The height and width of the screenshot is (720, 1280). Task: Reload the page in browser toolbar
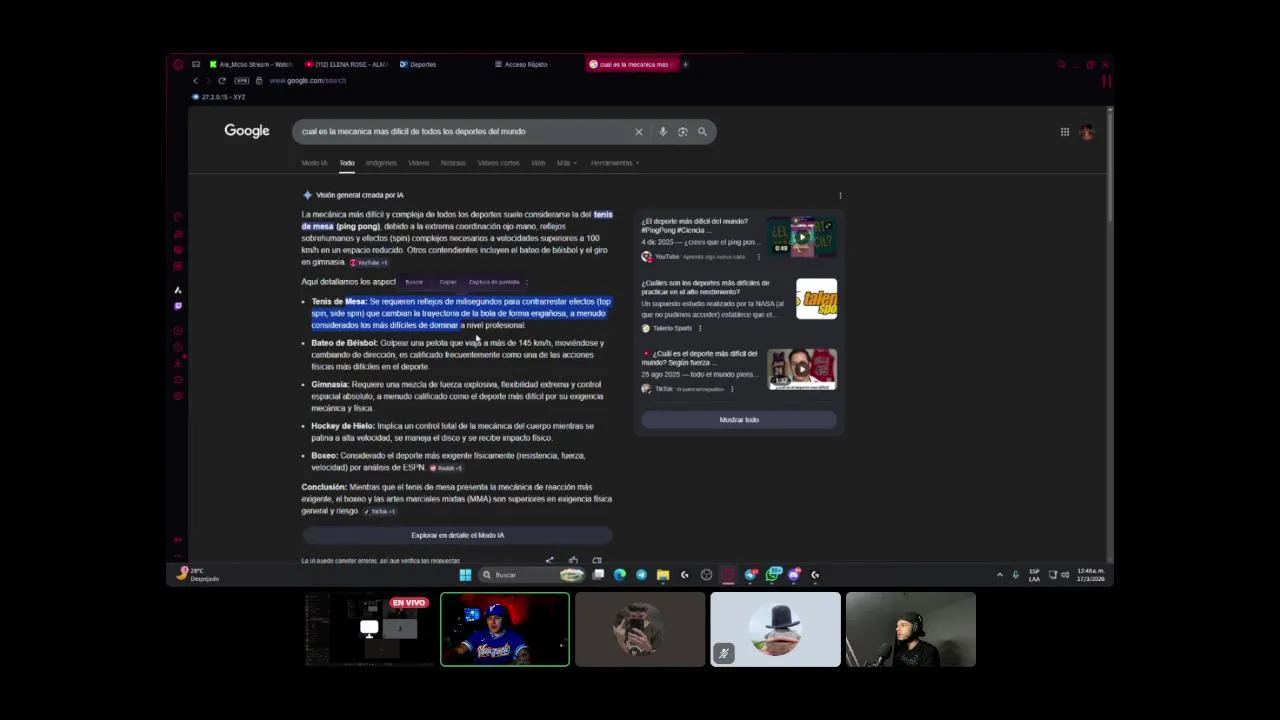click(x=221, y=80)
